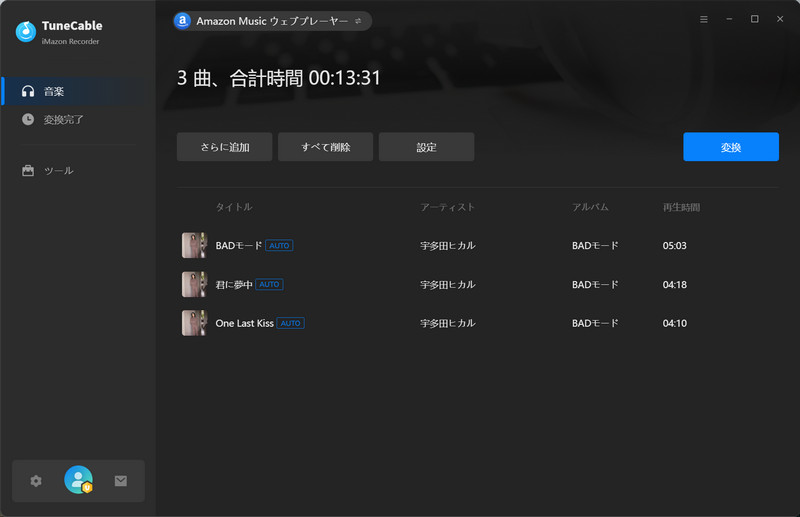Click the 3 曲、合計時間 00:13:31 heading

point(279,78)
